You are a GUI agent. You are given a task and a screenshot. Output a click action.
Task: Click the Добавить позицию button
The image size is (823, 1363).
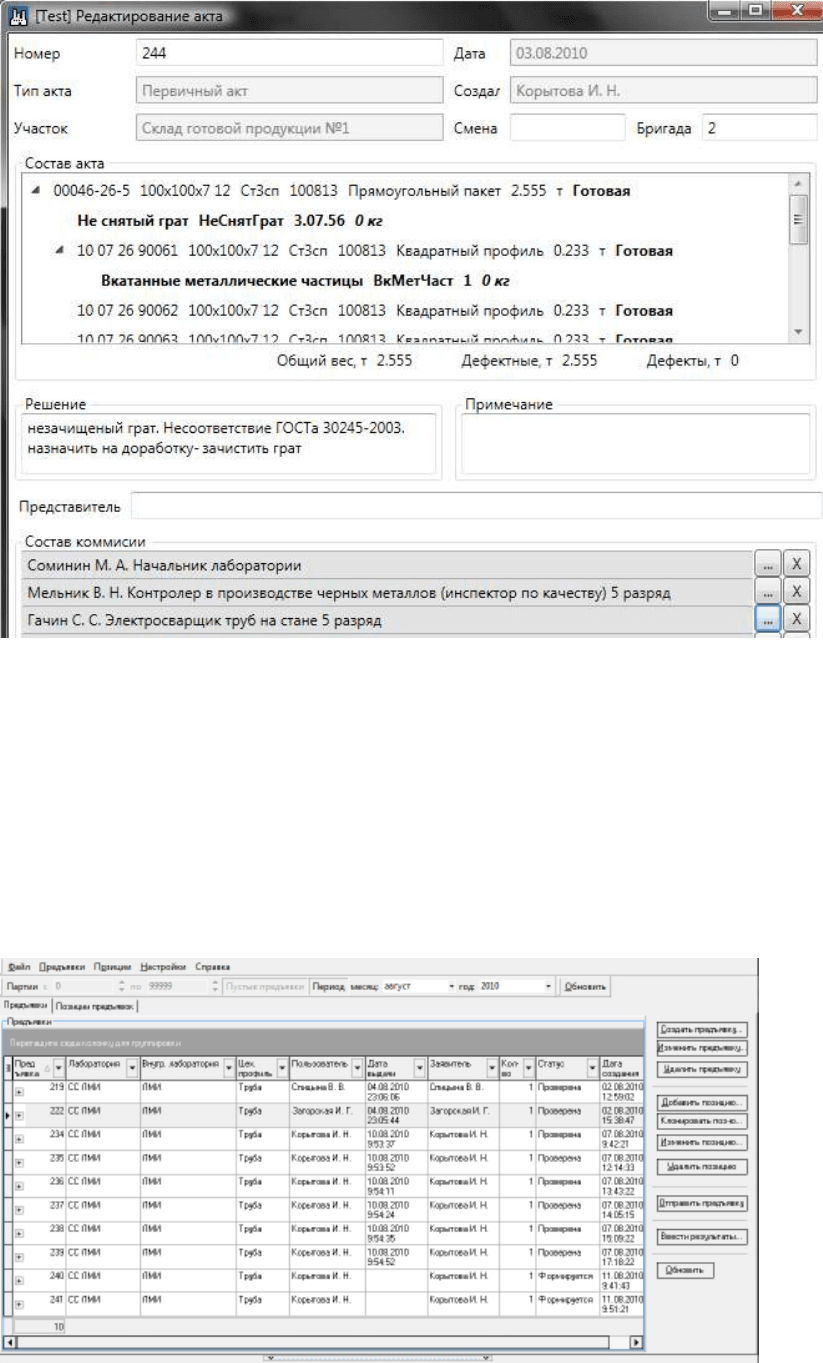pyautogui.click(x=703, y=1102)
